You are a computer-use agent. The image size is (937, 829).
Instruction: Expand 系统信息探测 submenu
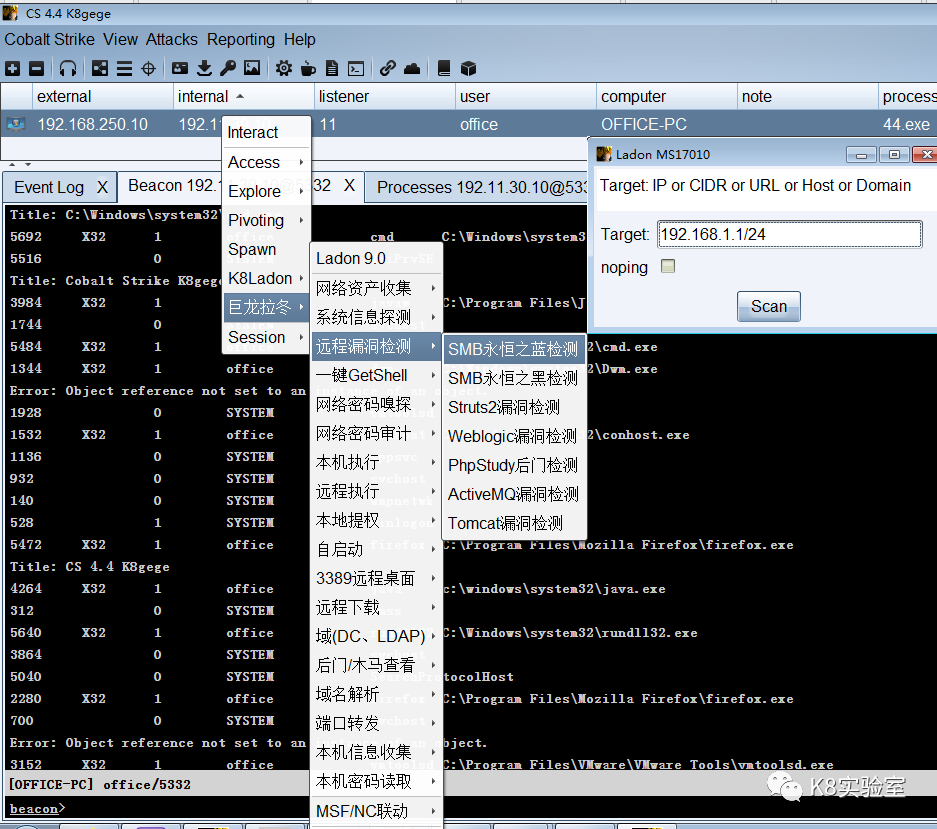click(x=376, y=317)
